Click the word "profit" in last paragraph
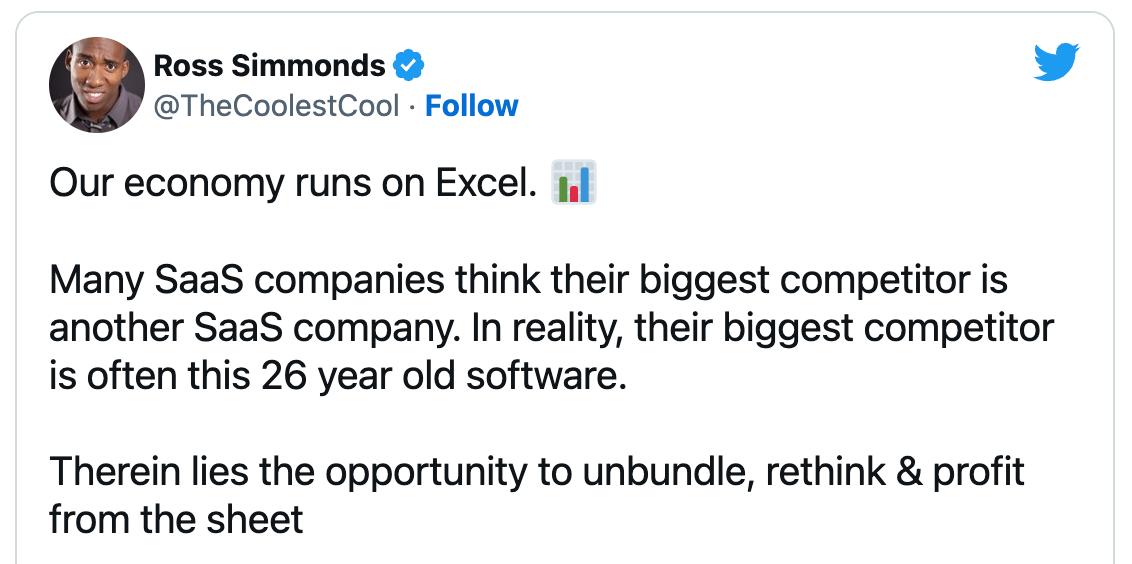Screen dimensions: 1132x564 (978, 474)
